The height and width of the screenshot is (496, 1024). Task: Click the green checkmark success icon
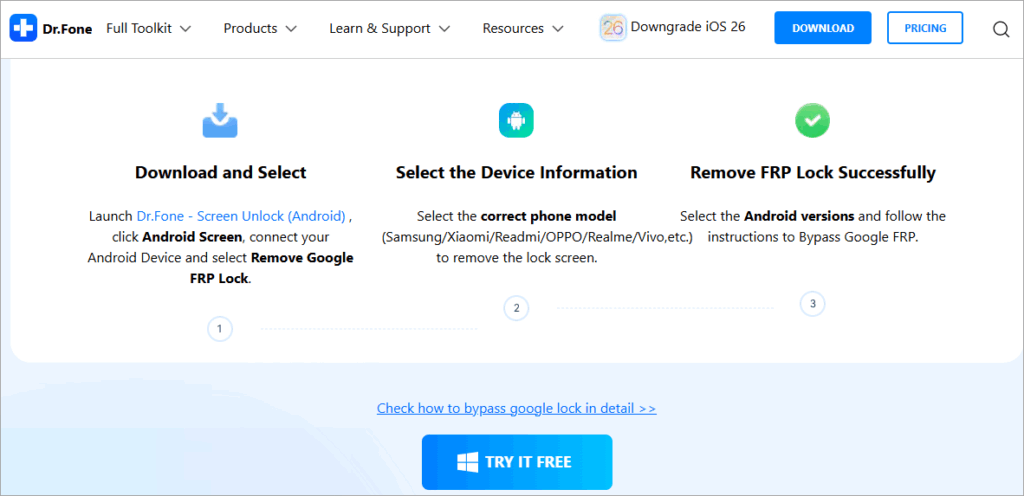point(812,120)
